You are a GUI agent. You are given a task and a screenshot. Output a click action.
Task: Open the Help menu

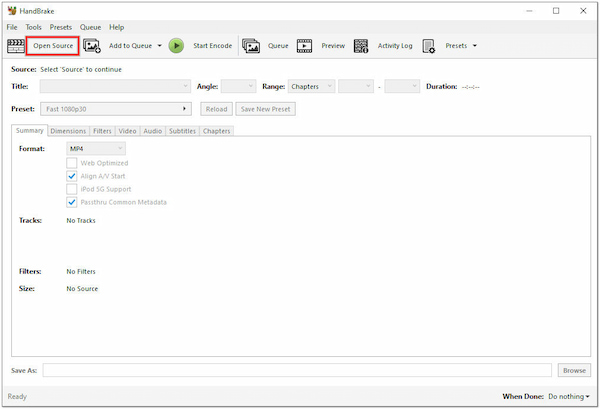[117, 27]
